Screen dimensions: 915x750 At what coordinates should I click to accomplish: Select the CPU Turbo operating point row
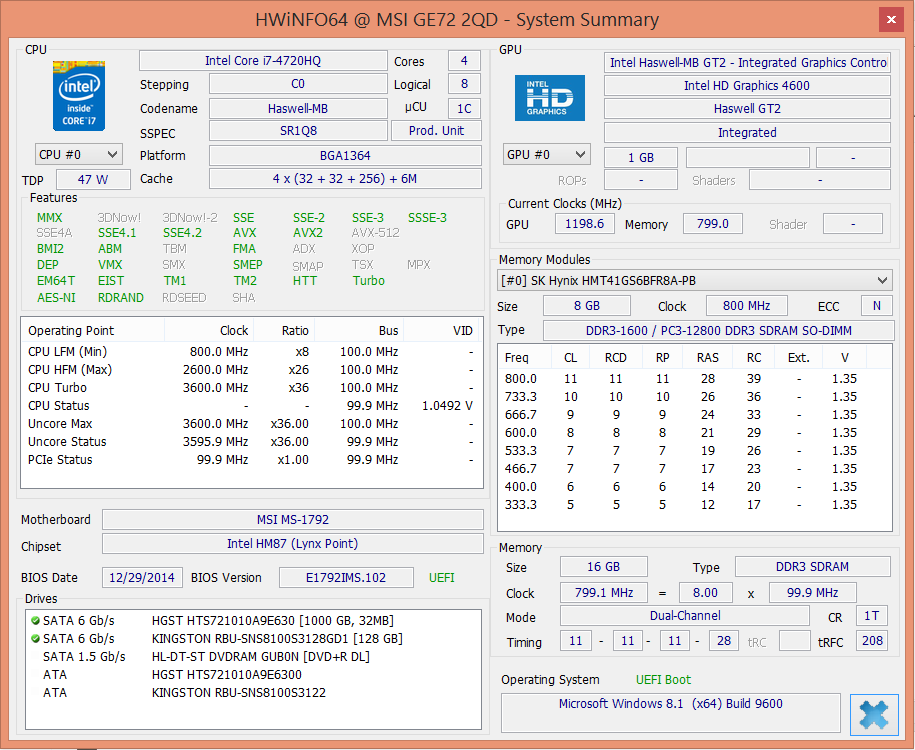252,388
